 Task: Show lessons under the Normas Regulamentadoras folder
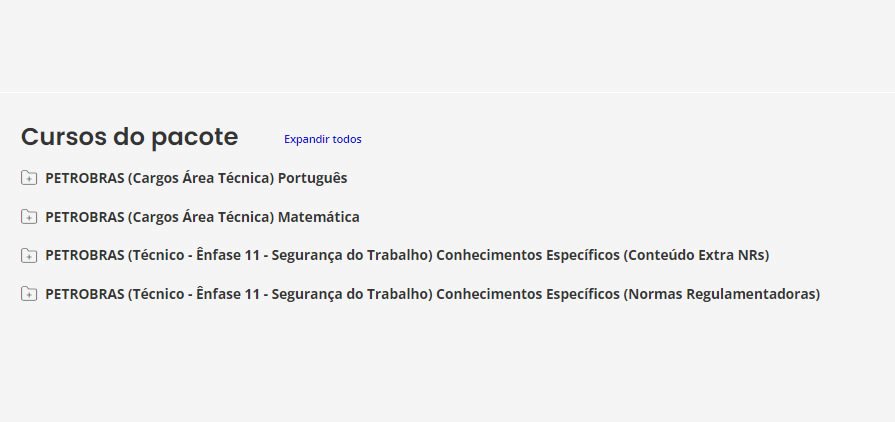(x=29, y=295)
